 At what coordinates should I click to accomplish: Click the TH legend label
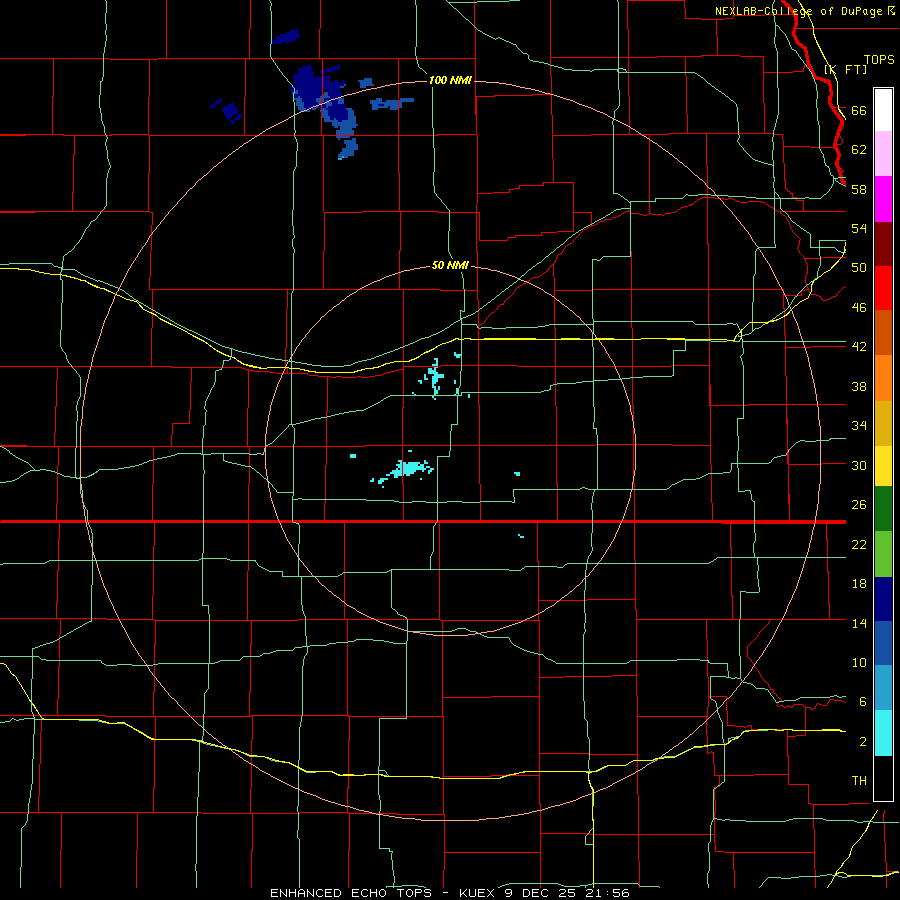(x=859, y=781)
